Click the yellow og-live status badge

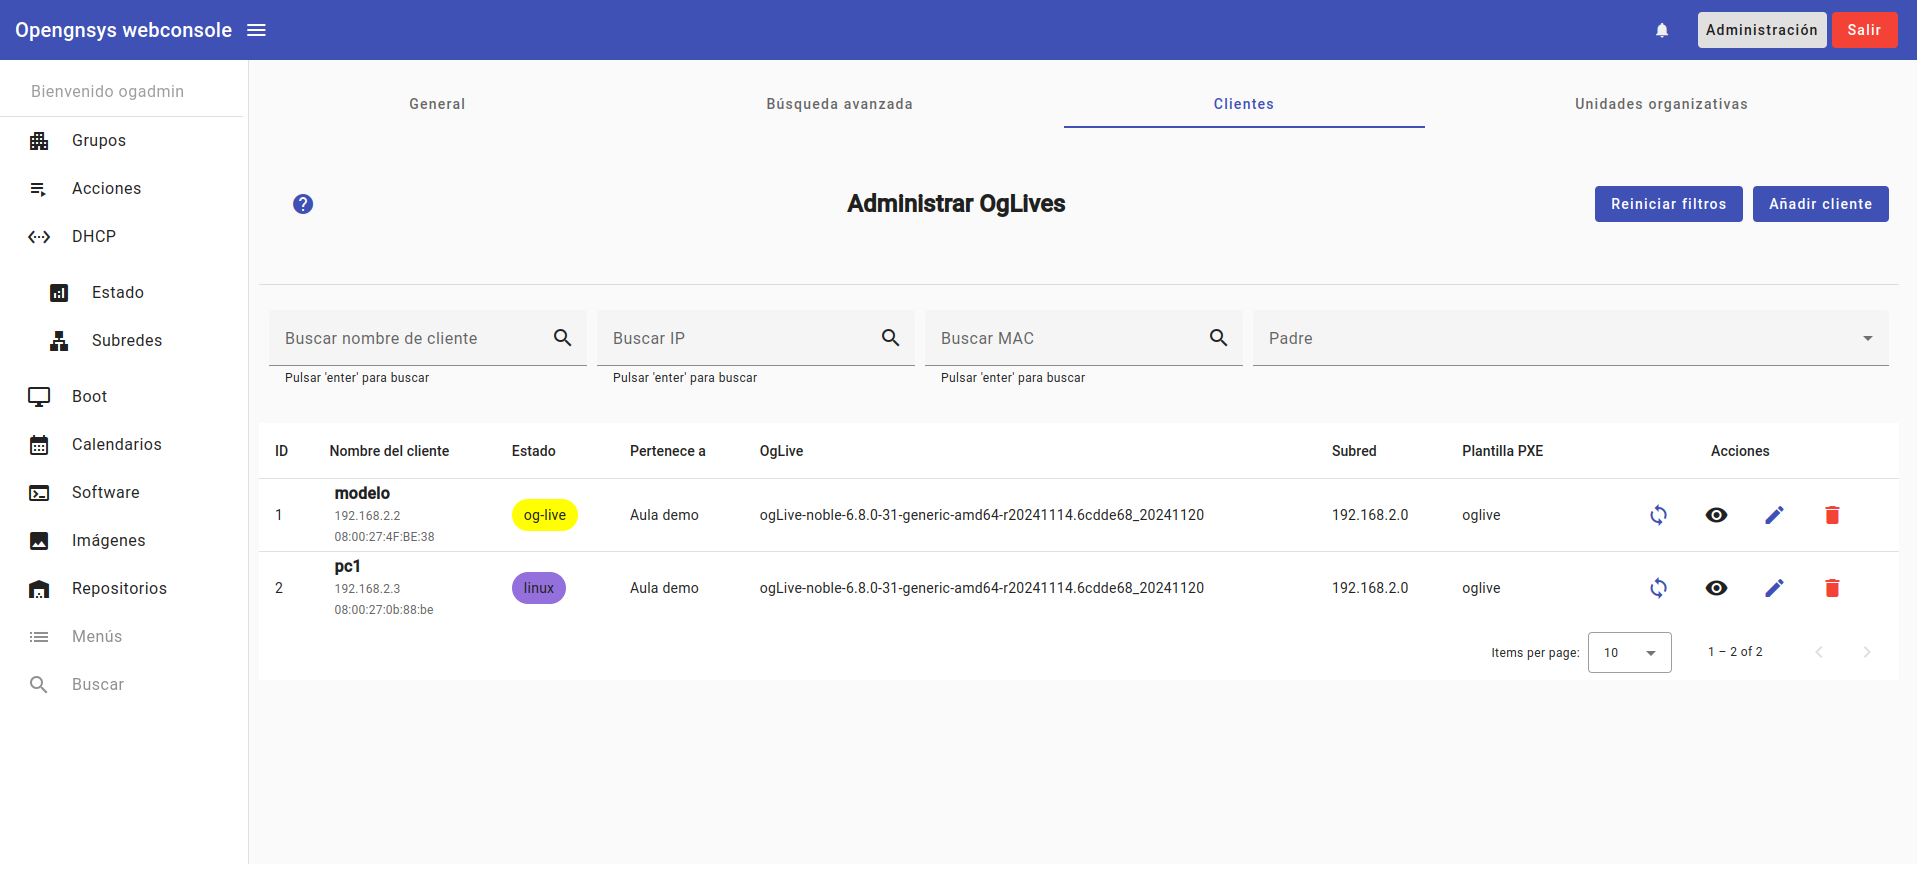[x=545, y=515]
